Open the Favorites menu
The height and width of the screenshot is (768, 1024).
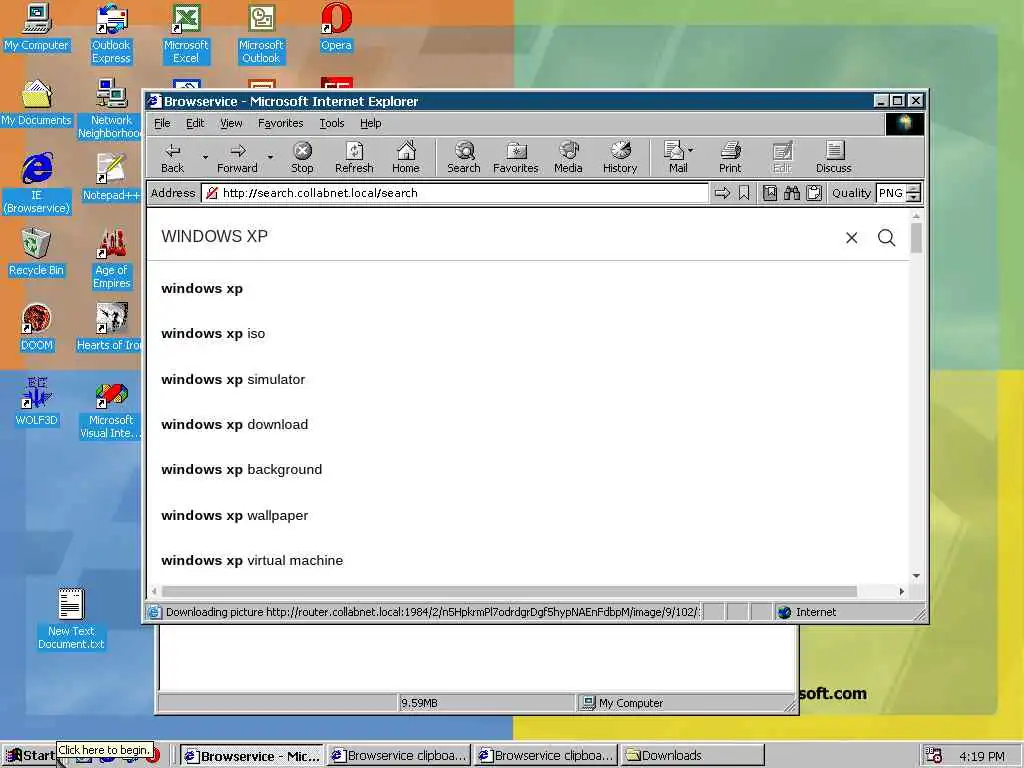[x=281, y=123]
